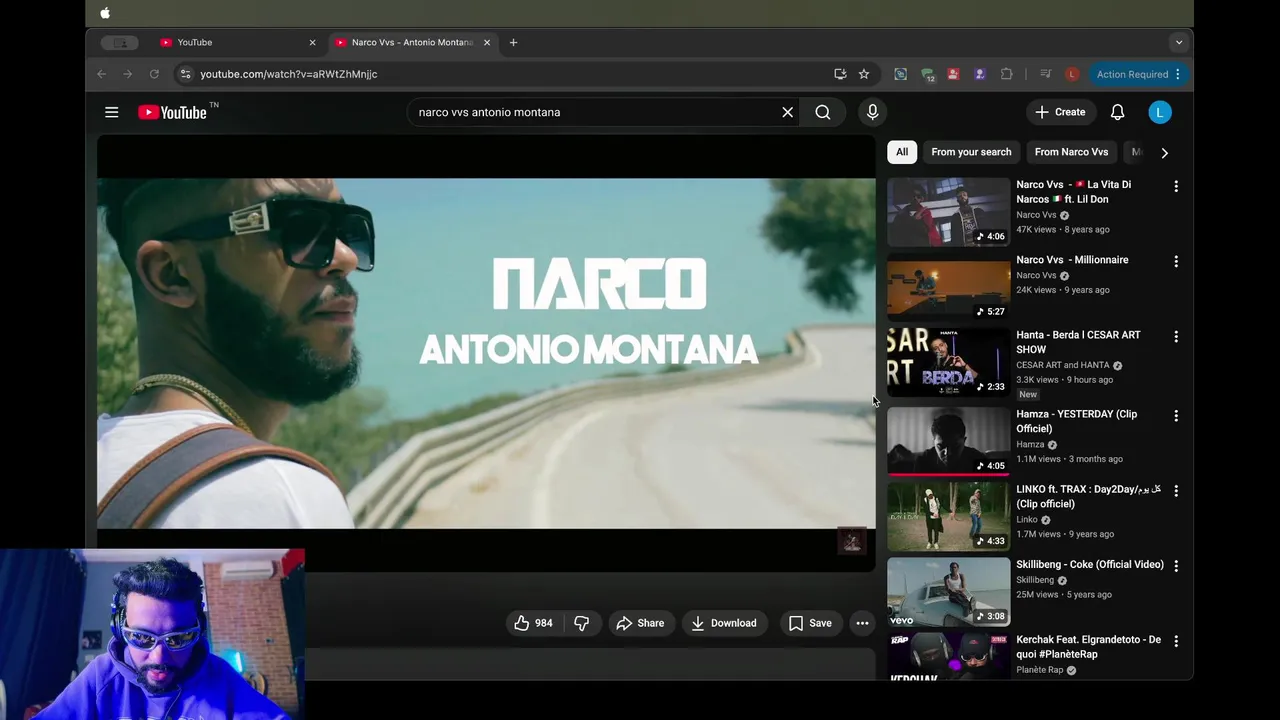Viewport: 1280px width, 720px height.
Task: Click the Kerchak Feat. Elgrandetoto title
Action: click(x=1088, y=647)
